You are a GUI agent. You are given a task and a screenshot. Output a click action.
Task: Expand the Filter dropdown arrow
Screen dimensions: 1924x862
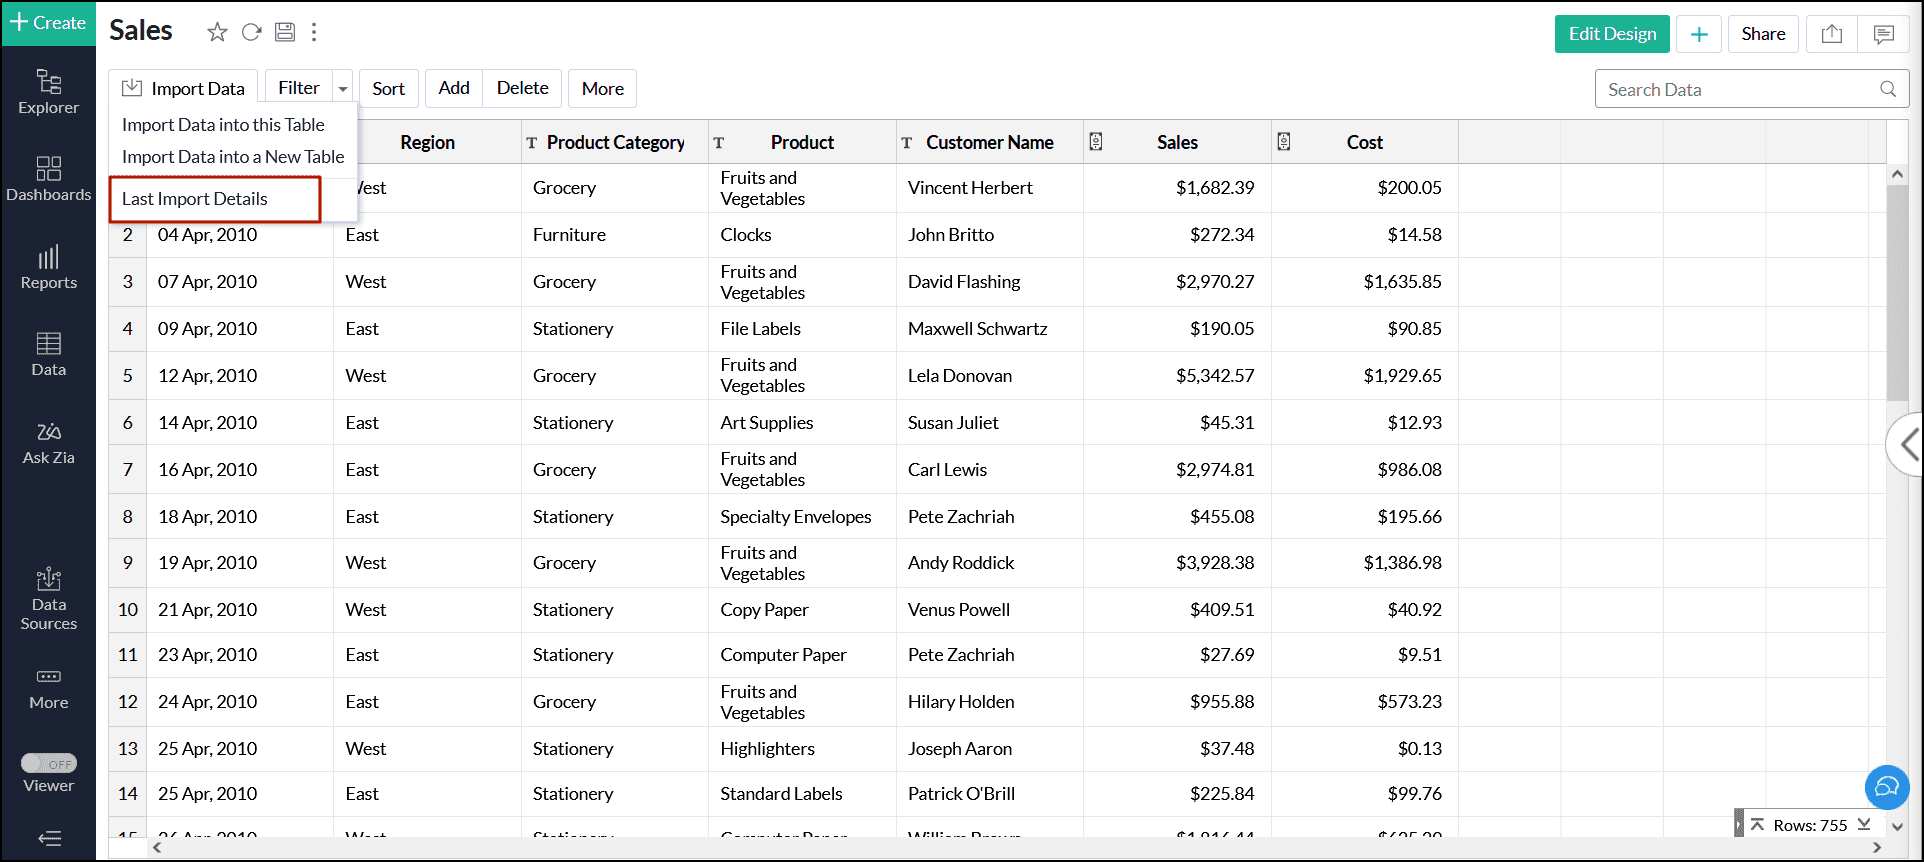(343, 89)
